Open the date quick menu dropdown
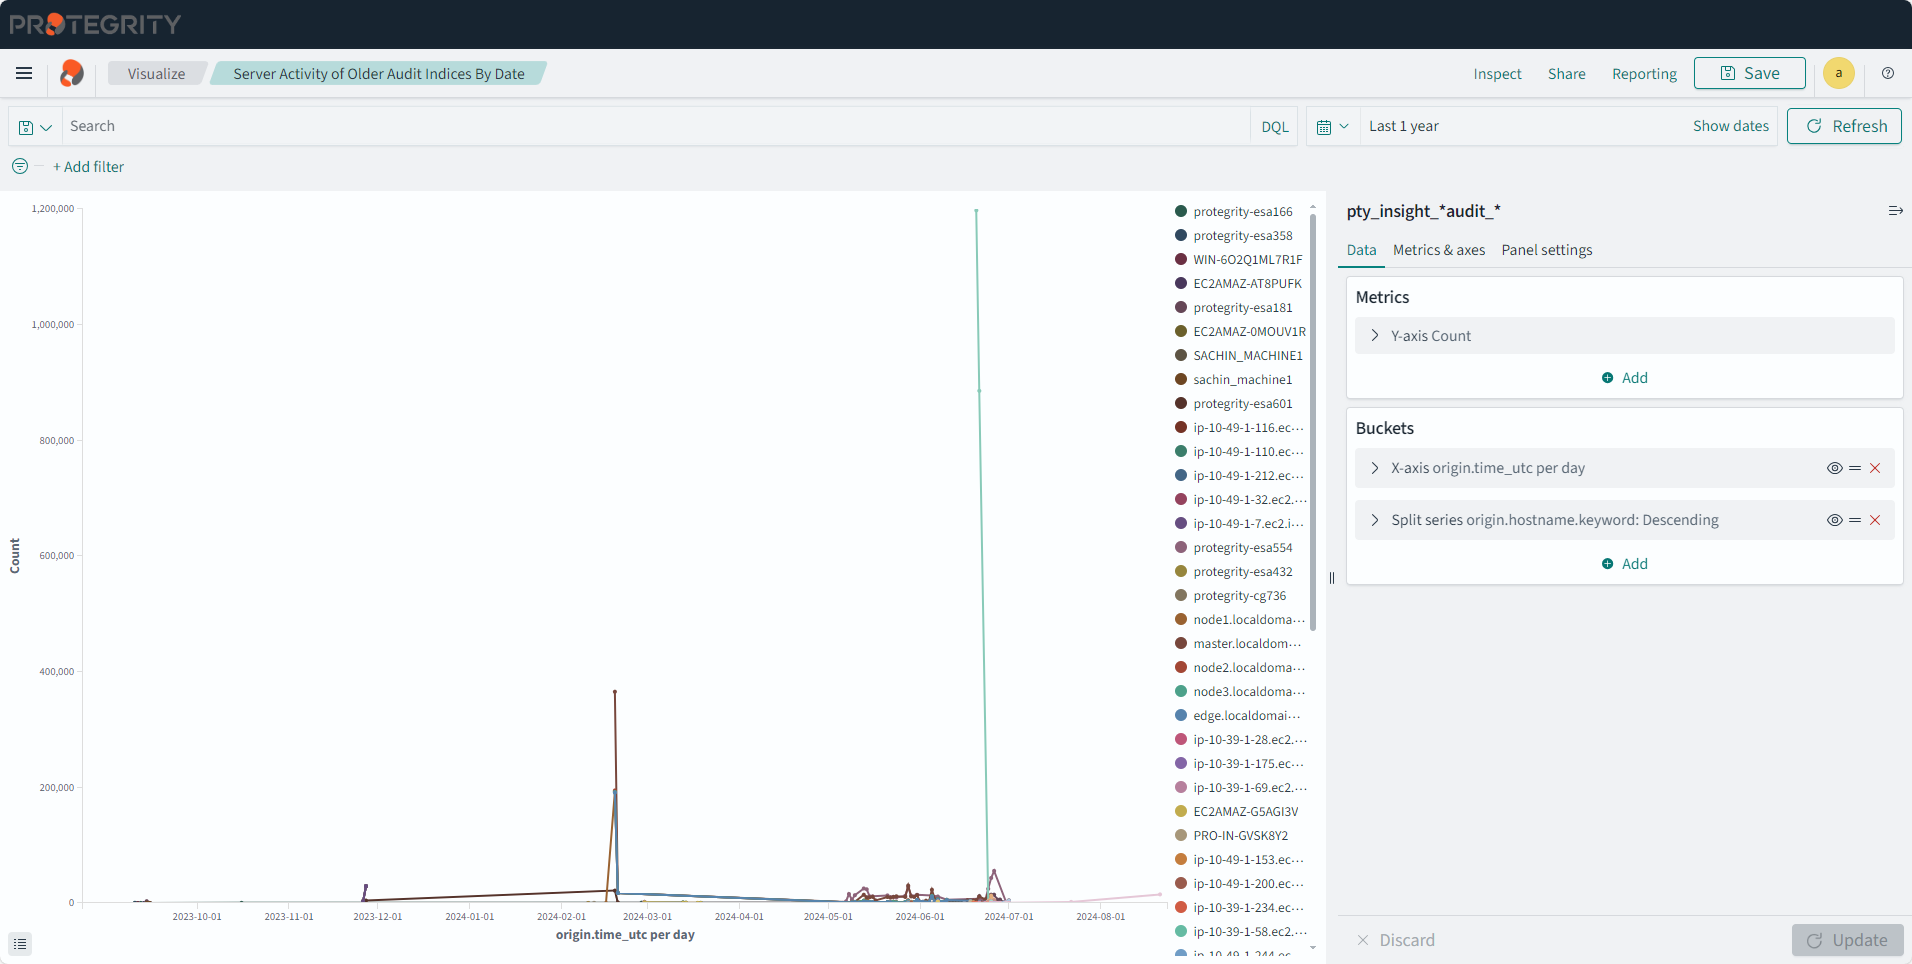 coord(1332,127)
